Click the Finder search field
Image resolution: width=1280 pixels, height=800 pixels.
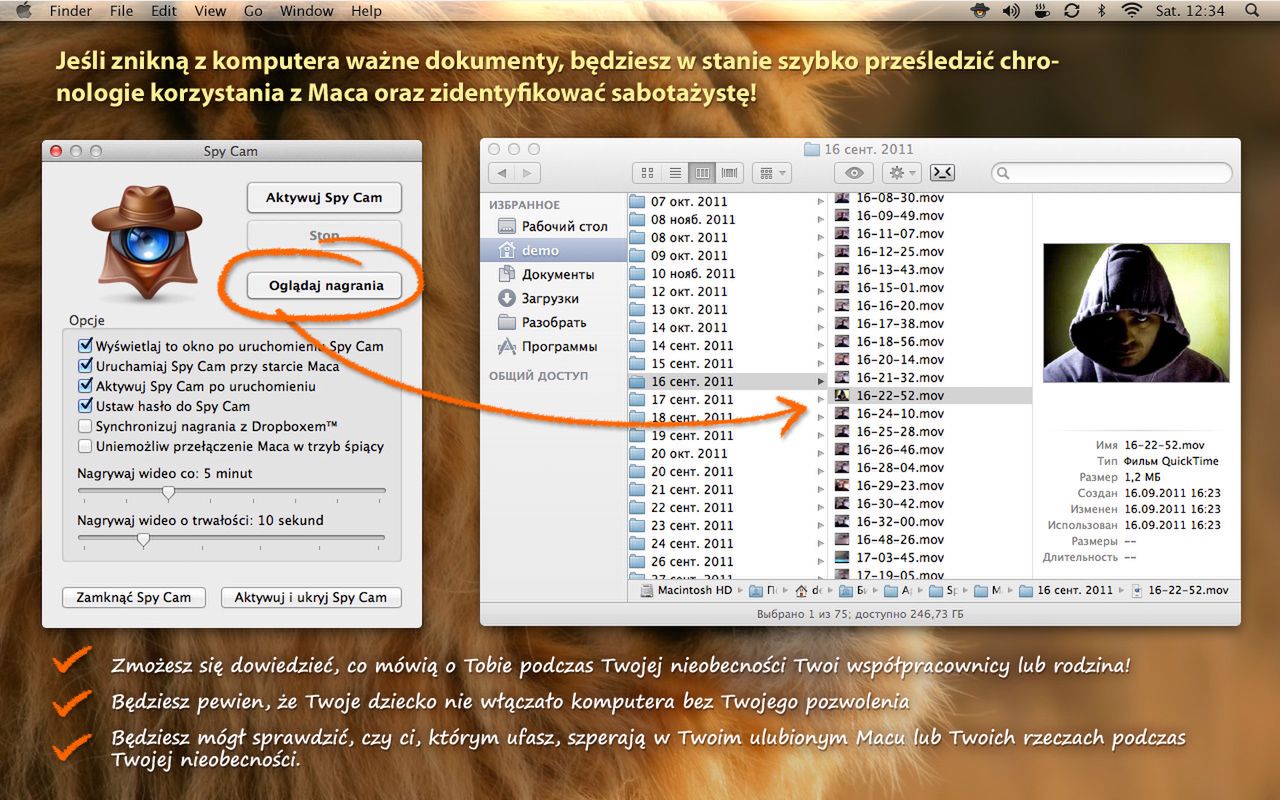tap(1111, 173)
